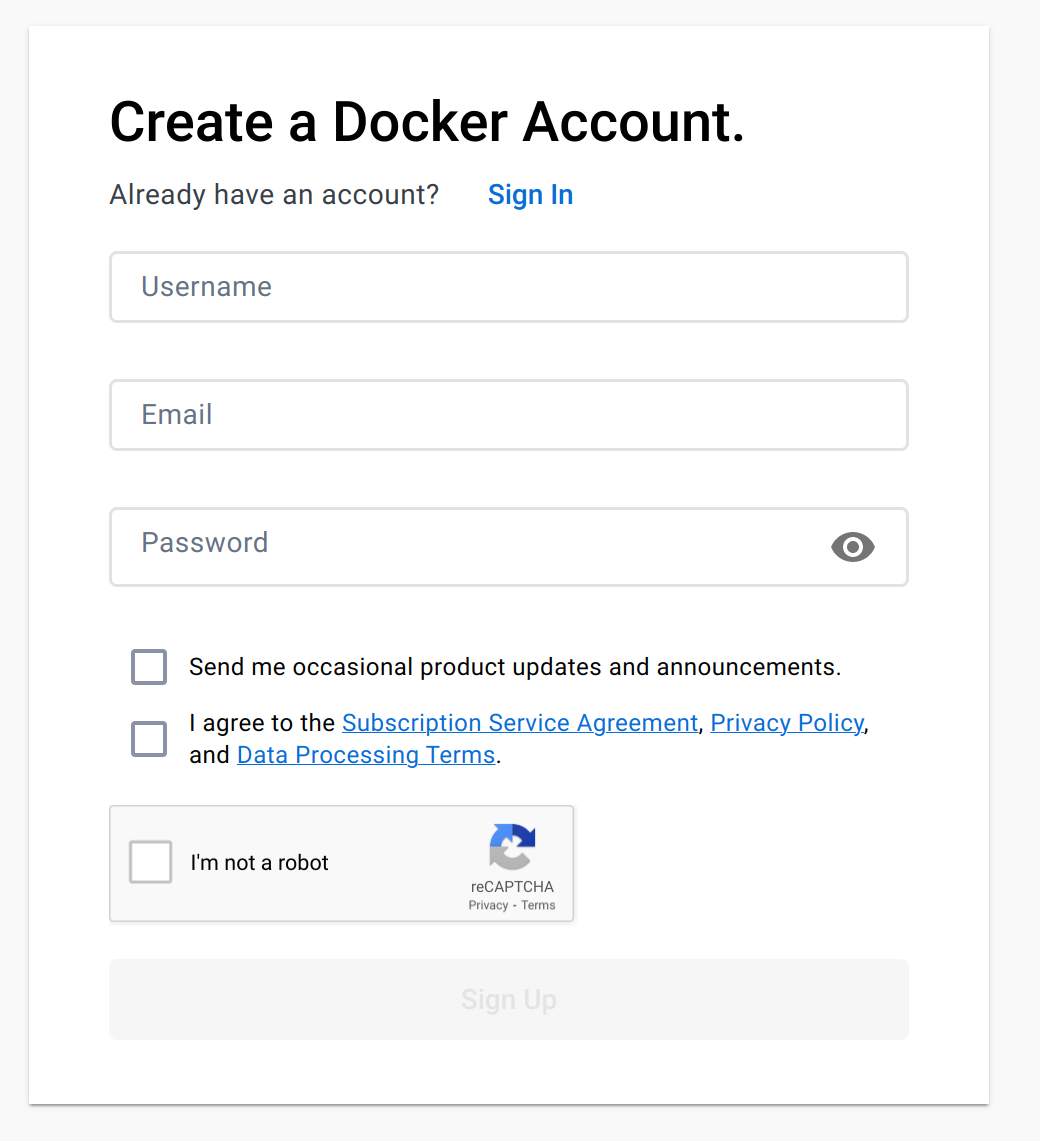Click the Create a Docker Account heading
This screenshot has height=1141, width=1040.
[427, 122]
